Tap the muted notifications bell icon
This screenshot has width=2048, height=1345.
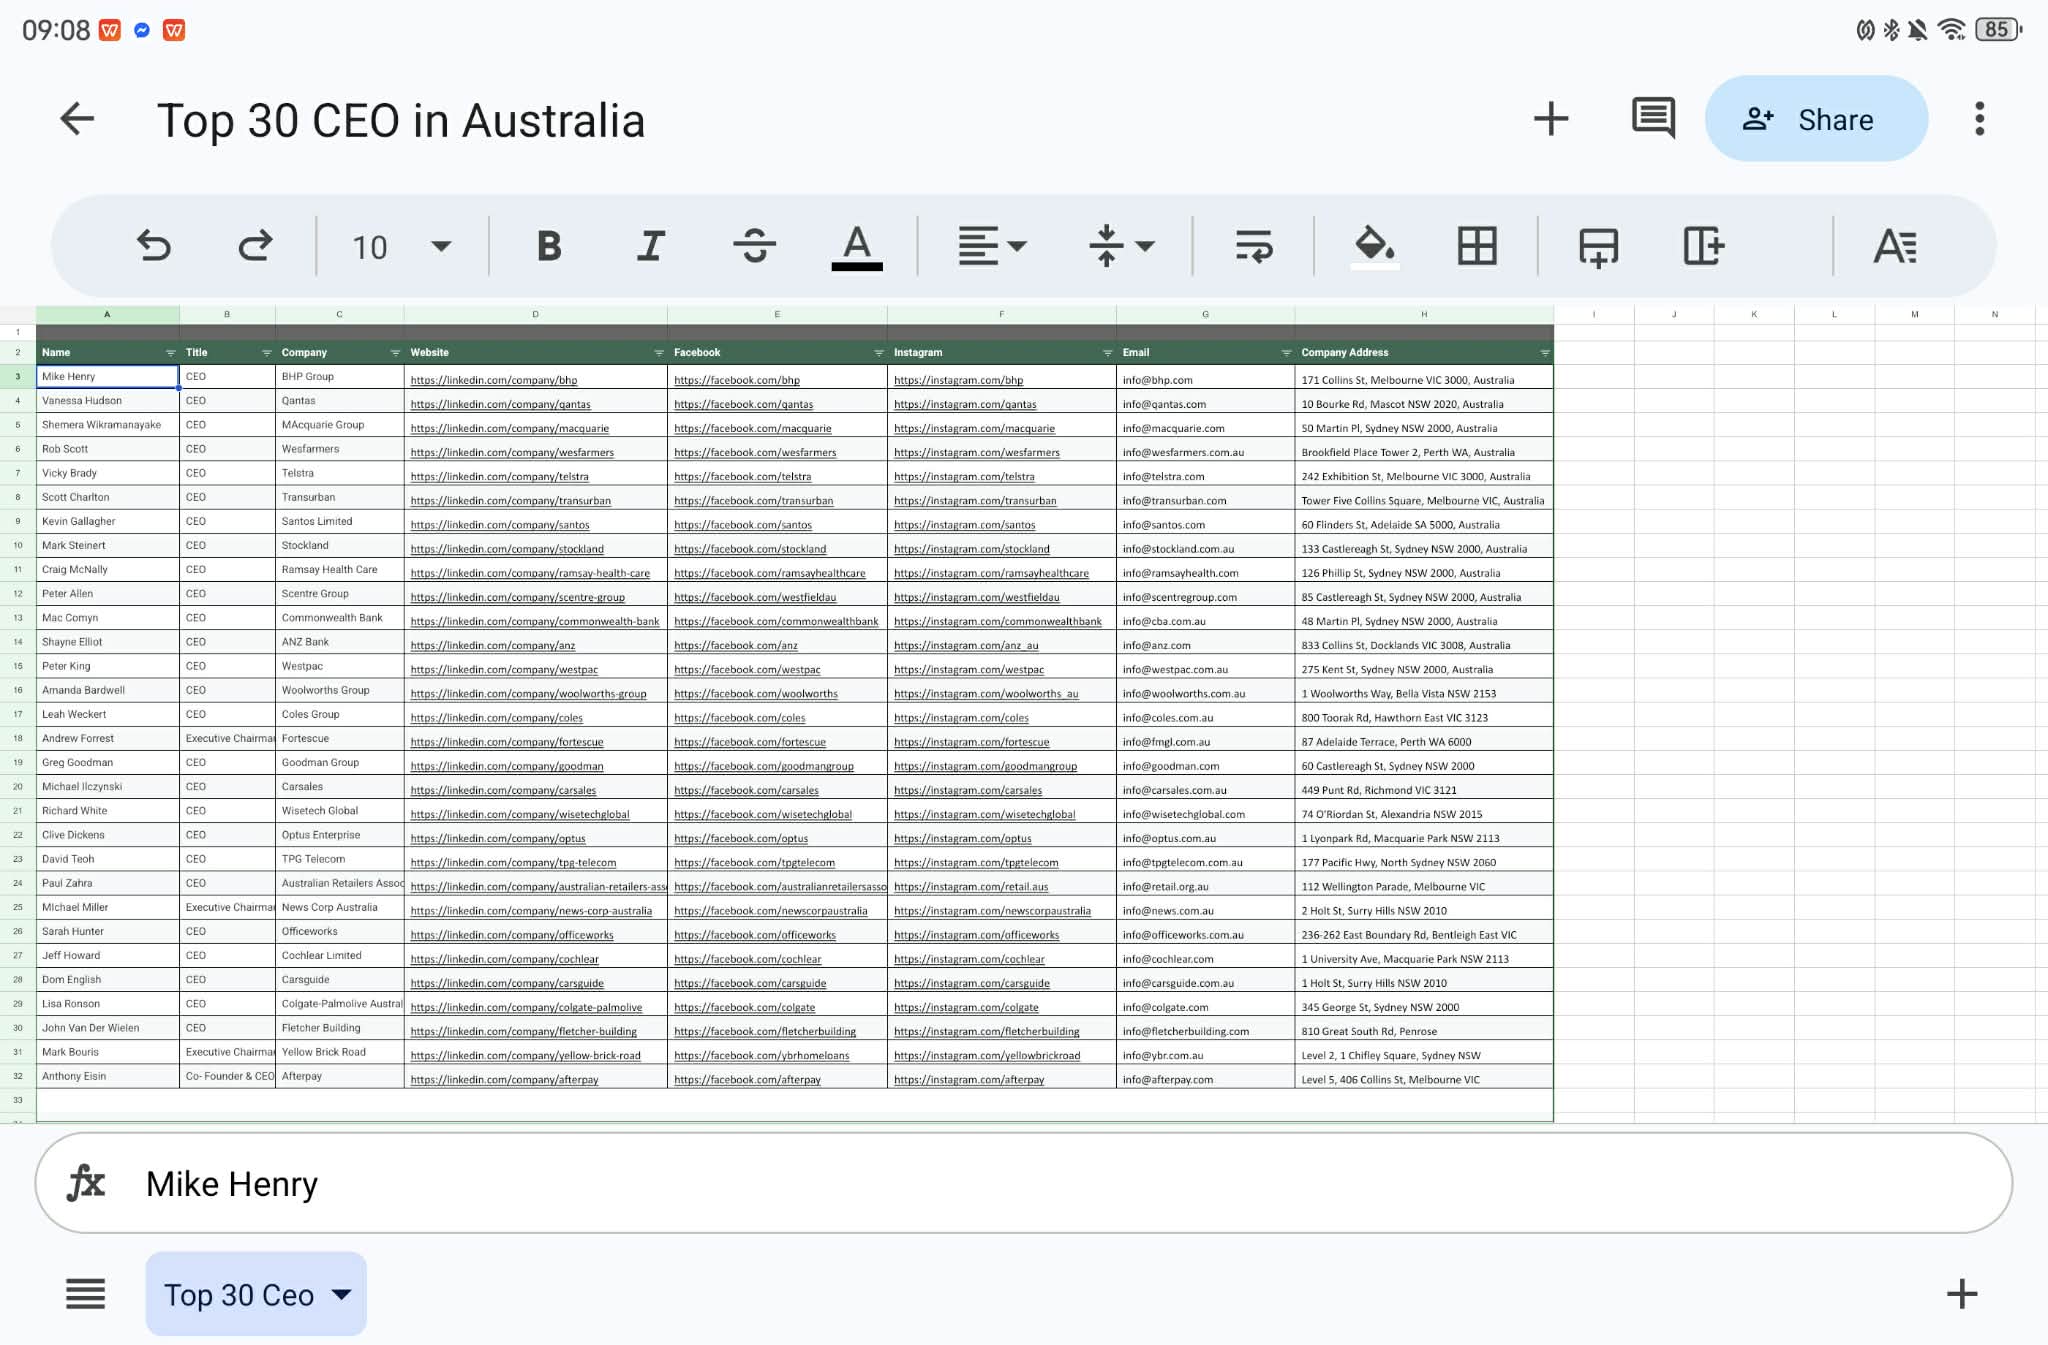[1917, 30]
